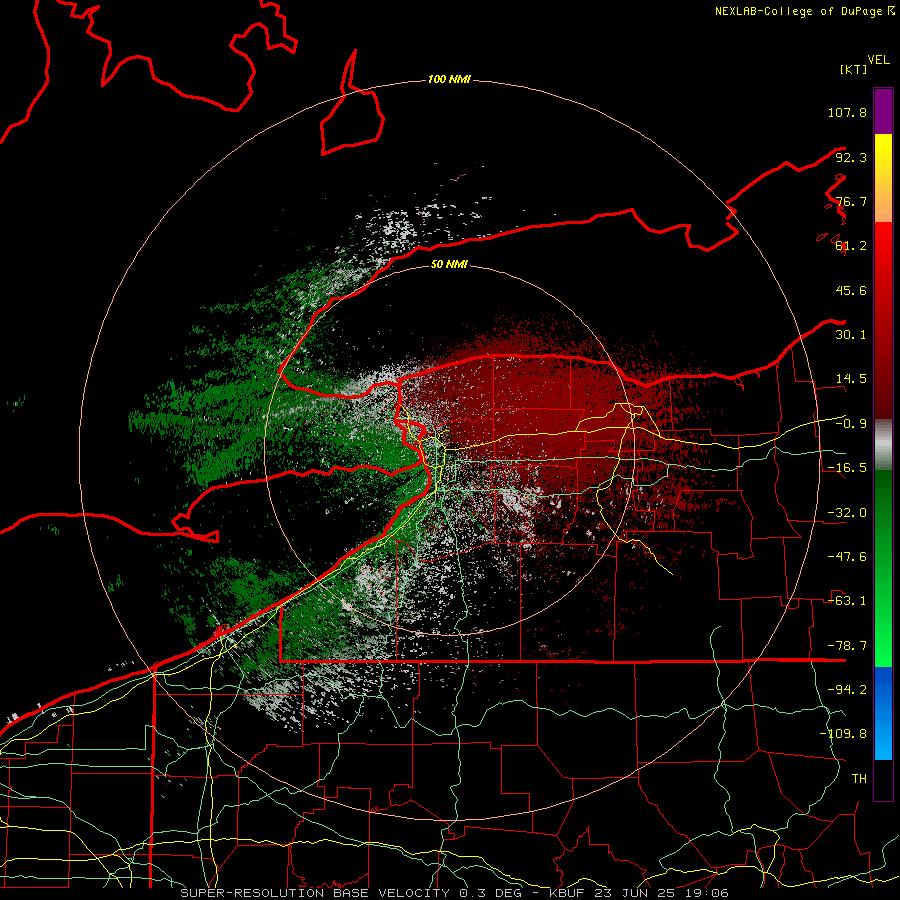900x900 pixels.
Task: Click the 76.7 velocity scale value
Action: [851, 201]
